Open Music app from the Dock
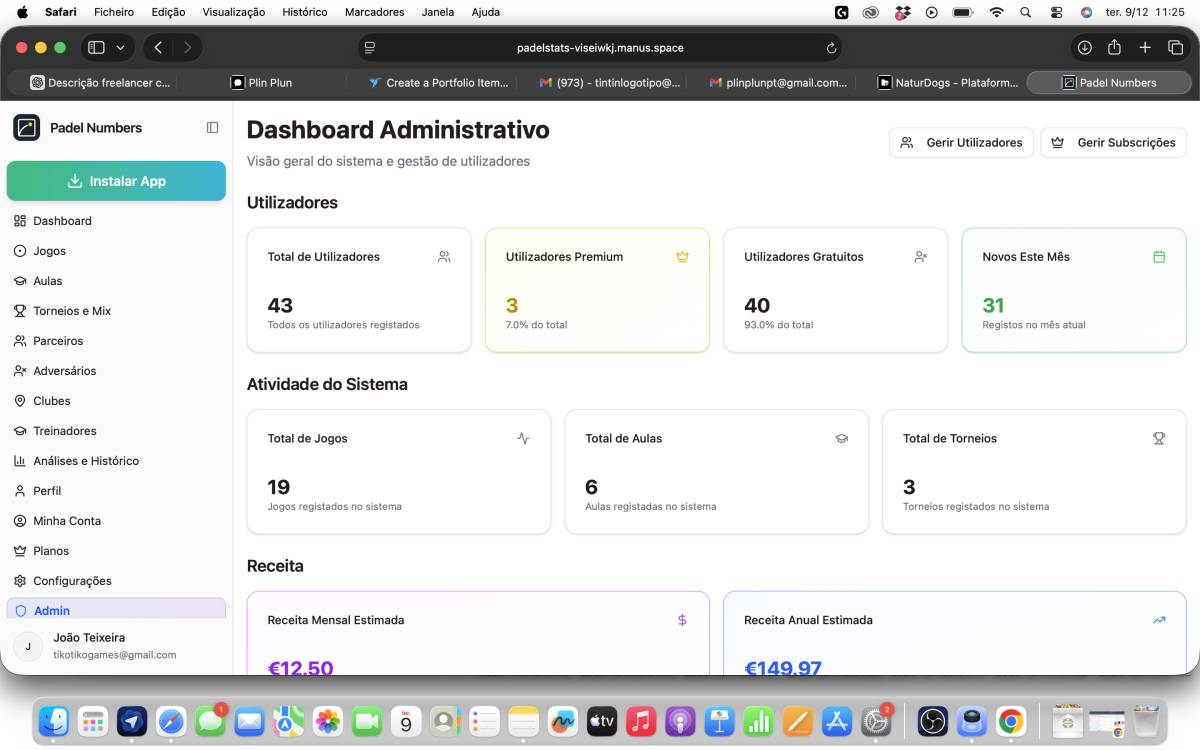The image size is (1200, 750). coord(640,720)
